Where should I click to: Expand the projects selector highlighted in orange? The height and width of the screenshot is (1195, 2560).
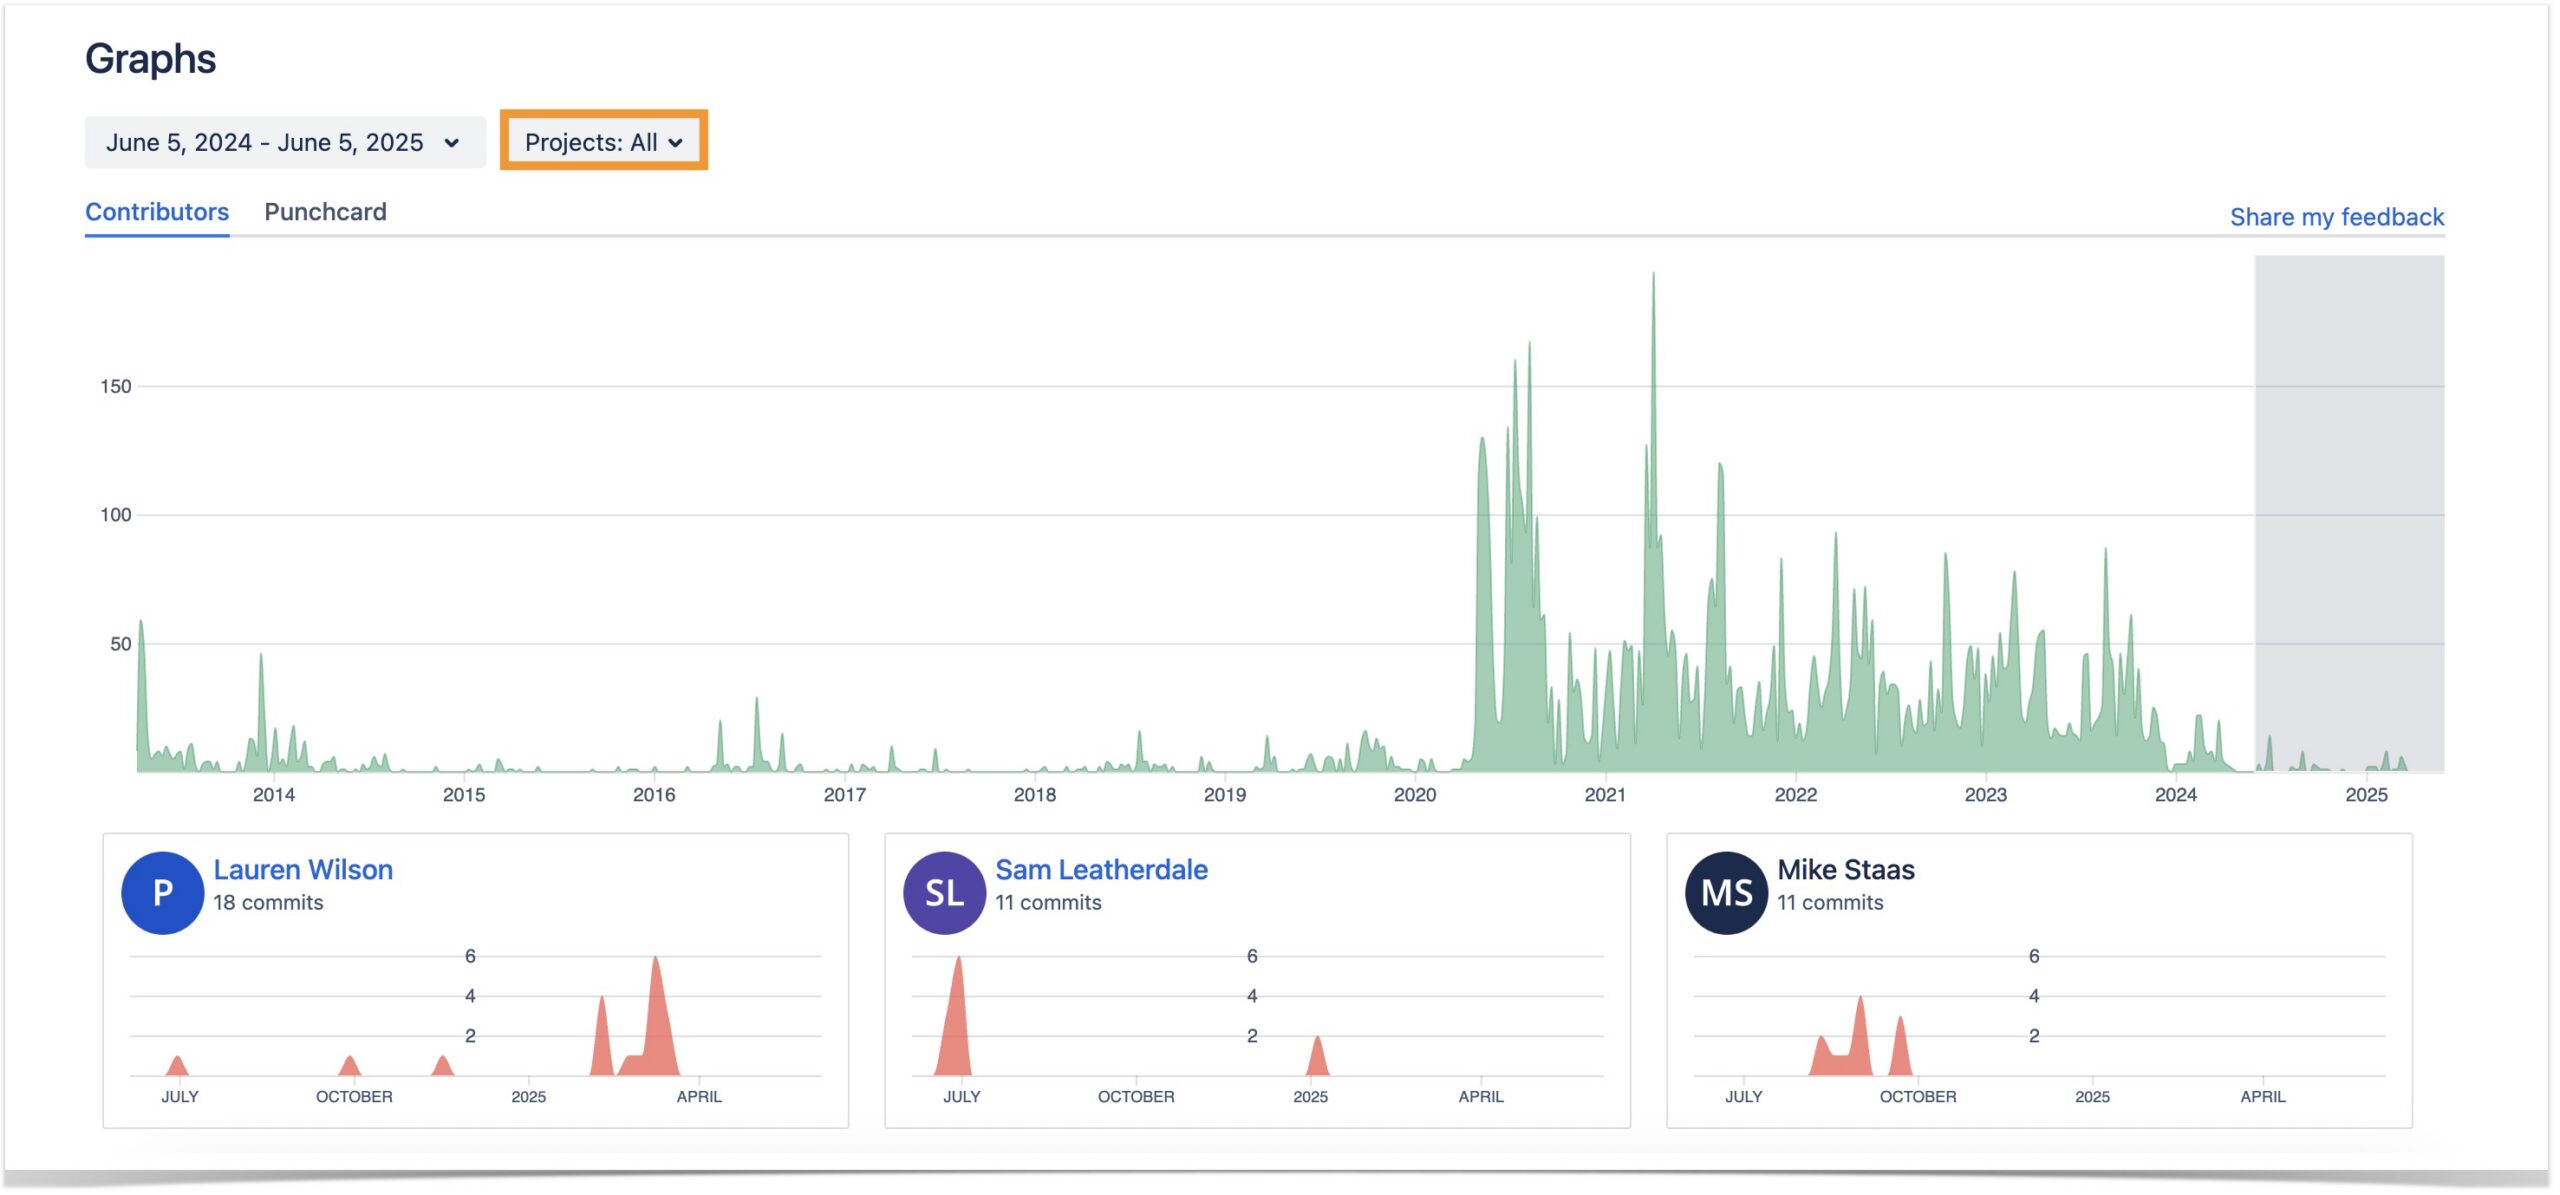point(604,141)
